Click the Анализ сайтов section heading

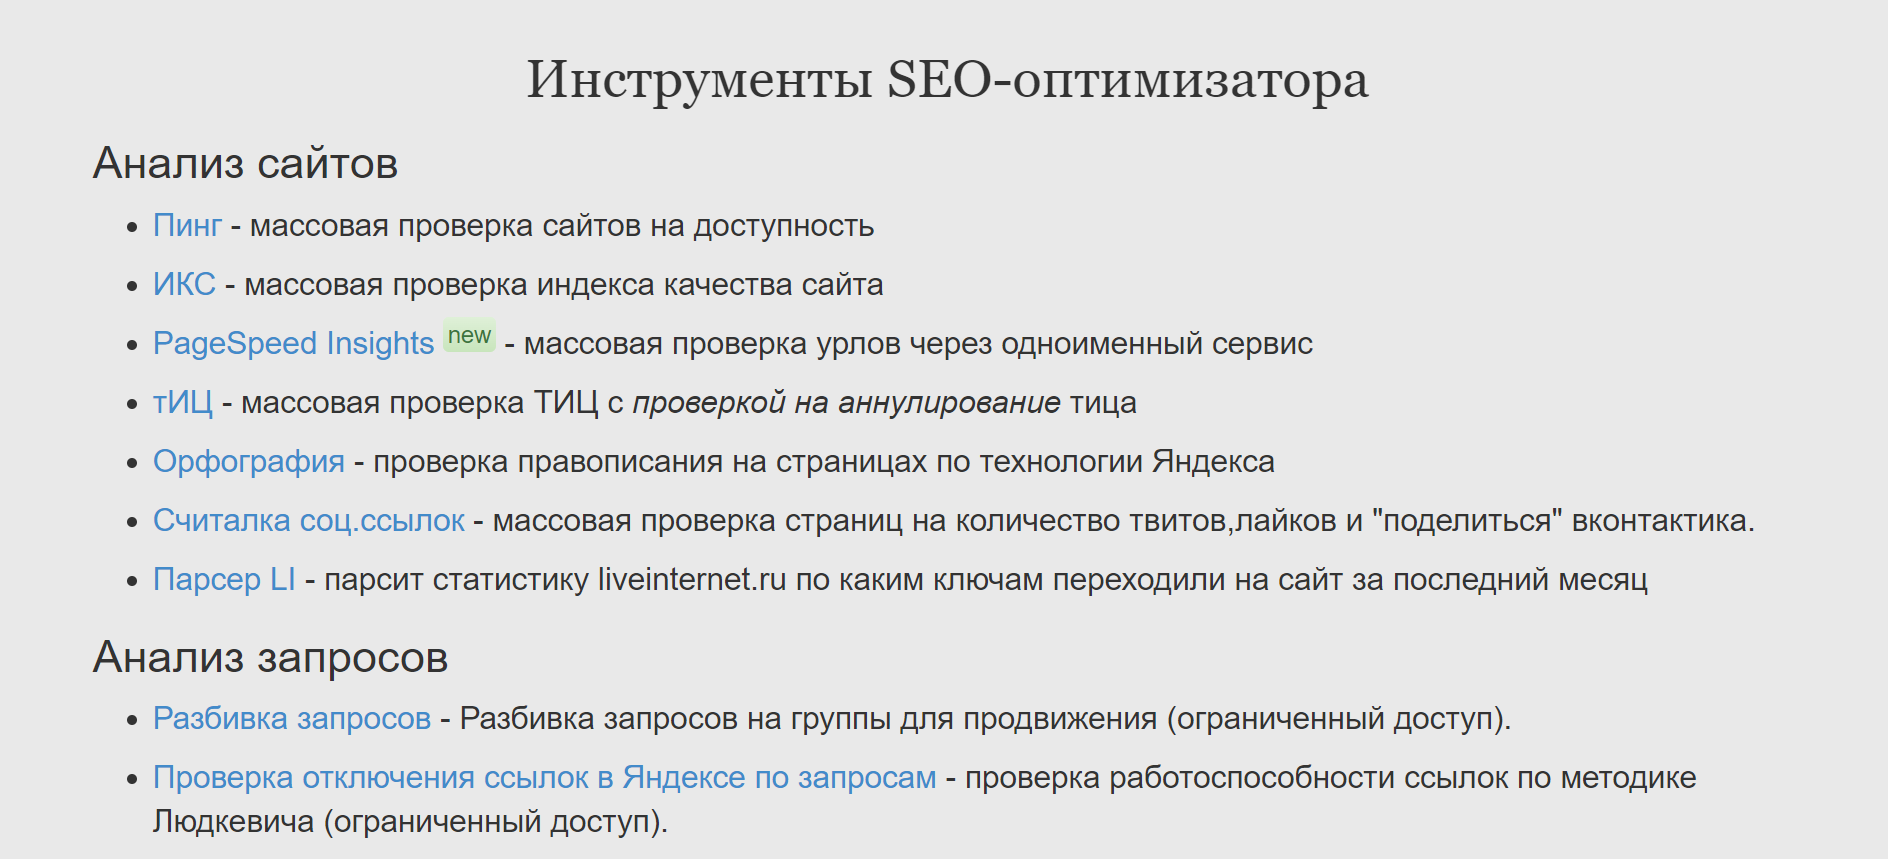click(x=246, y=163)
